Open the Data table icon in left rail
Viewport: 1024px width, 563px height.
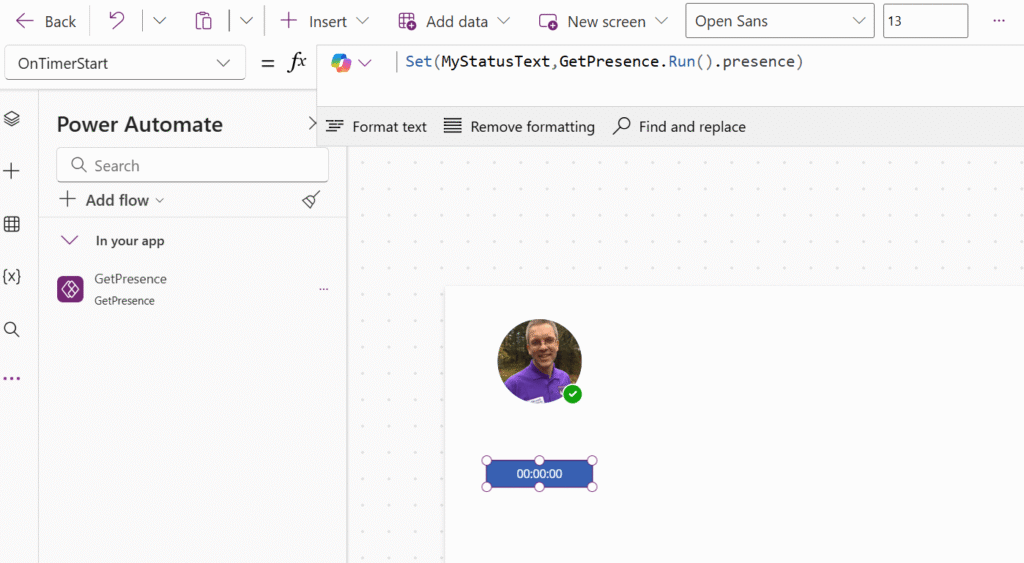pyautogui.click(x=12, y=224)
